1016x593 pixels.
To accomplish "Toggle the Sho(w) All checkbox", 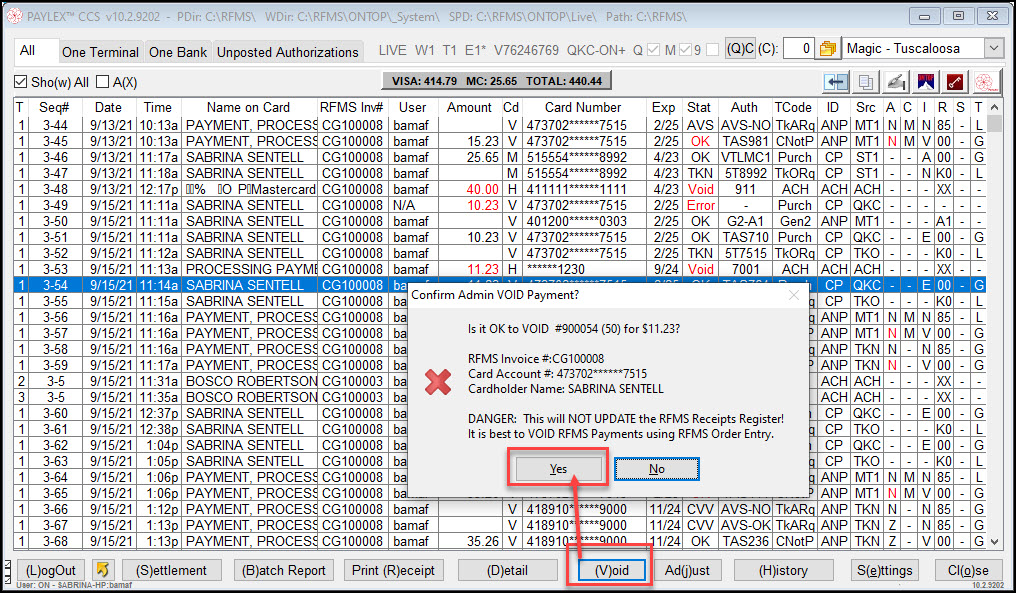I will tap(21, 82).
